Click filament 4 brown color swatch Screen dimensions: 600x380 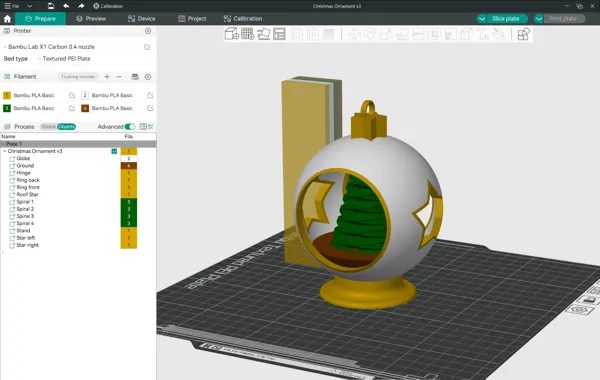(85, 108)
